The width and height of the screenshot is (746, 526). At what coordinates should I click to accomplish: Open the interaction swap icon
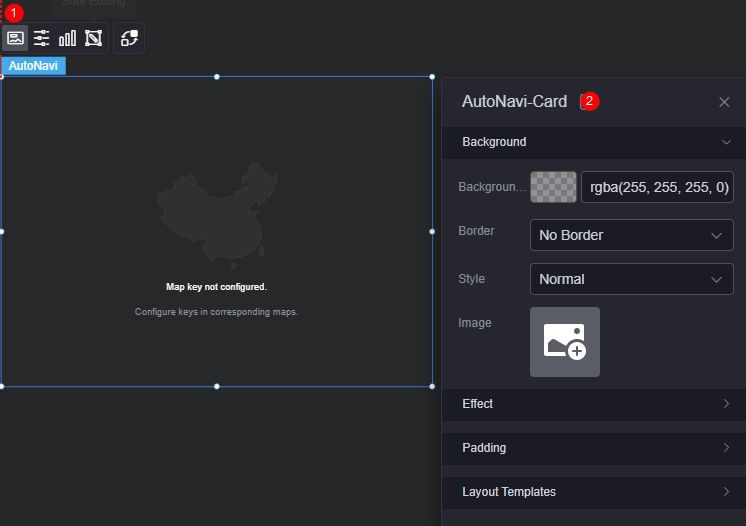[x=129, y=38]
